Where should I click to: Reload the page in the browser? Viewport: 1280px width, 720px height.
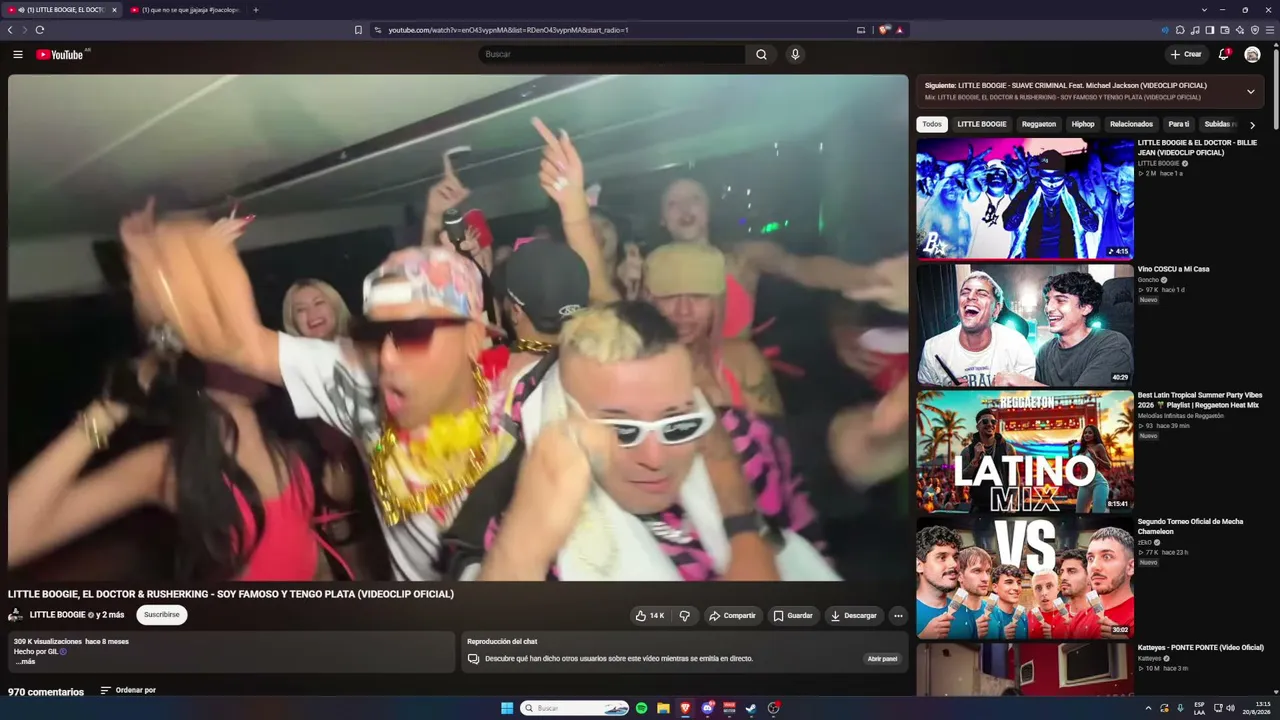[40, 30]
